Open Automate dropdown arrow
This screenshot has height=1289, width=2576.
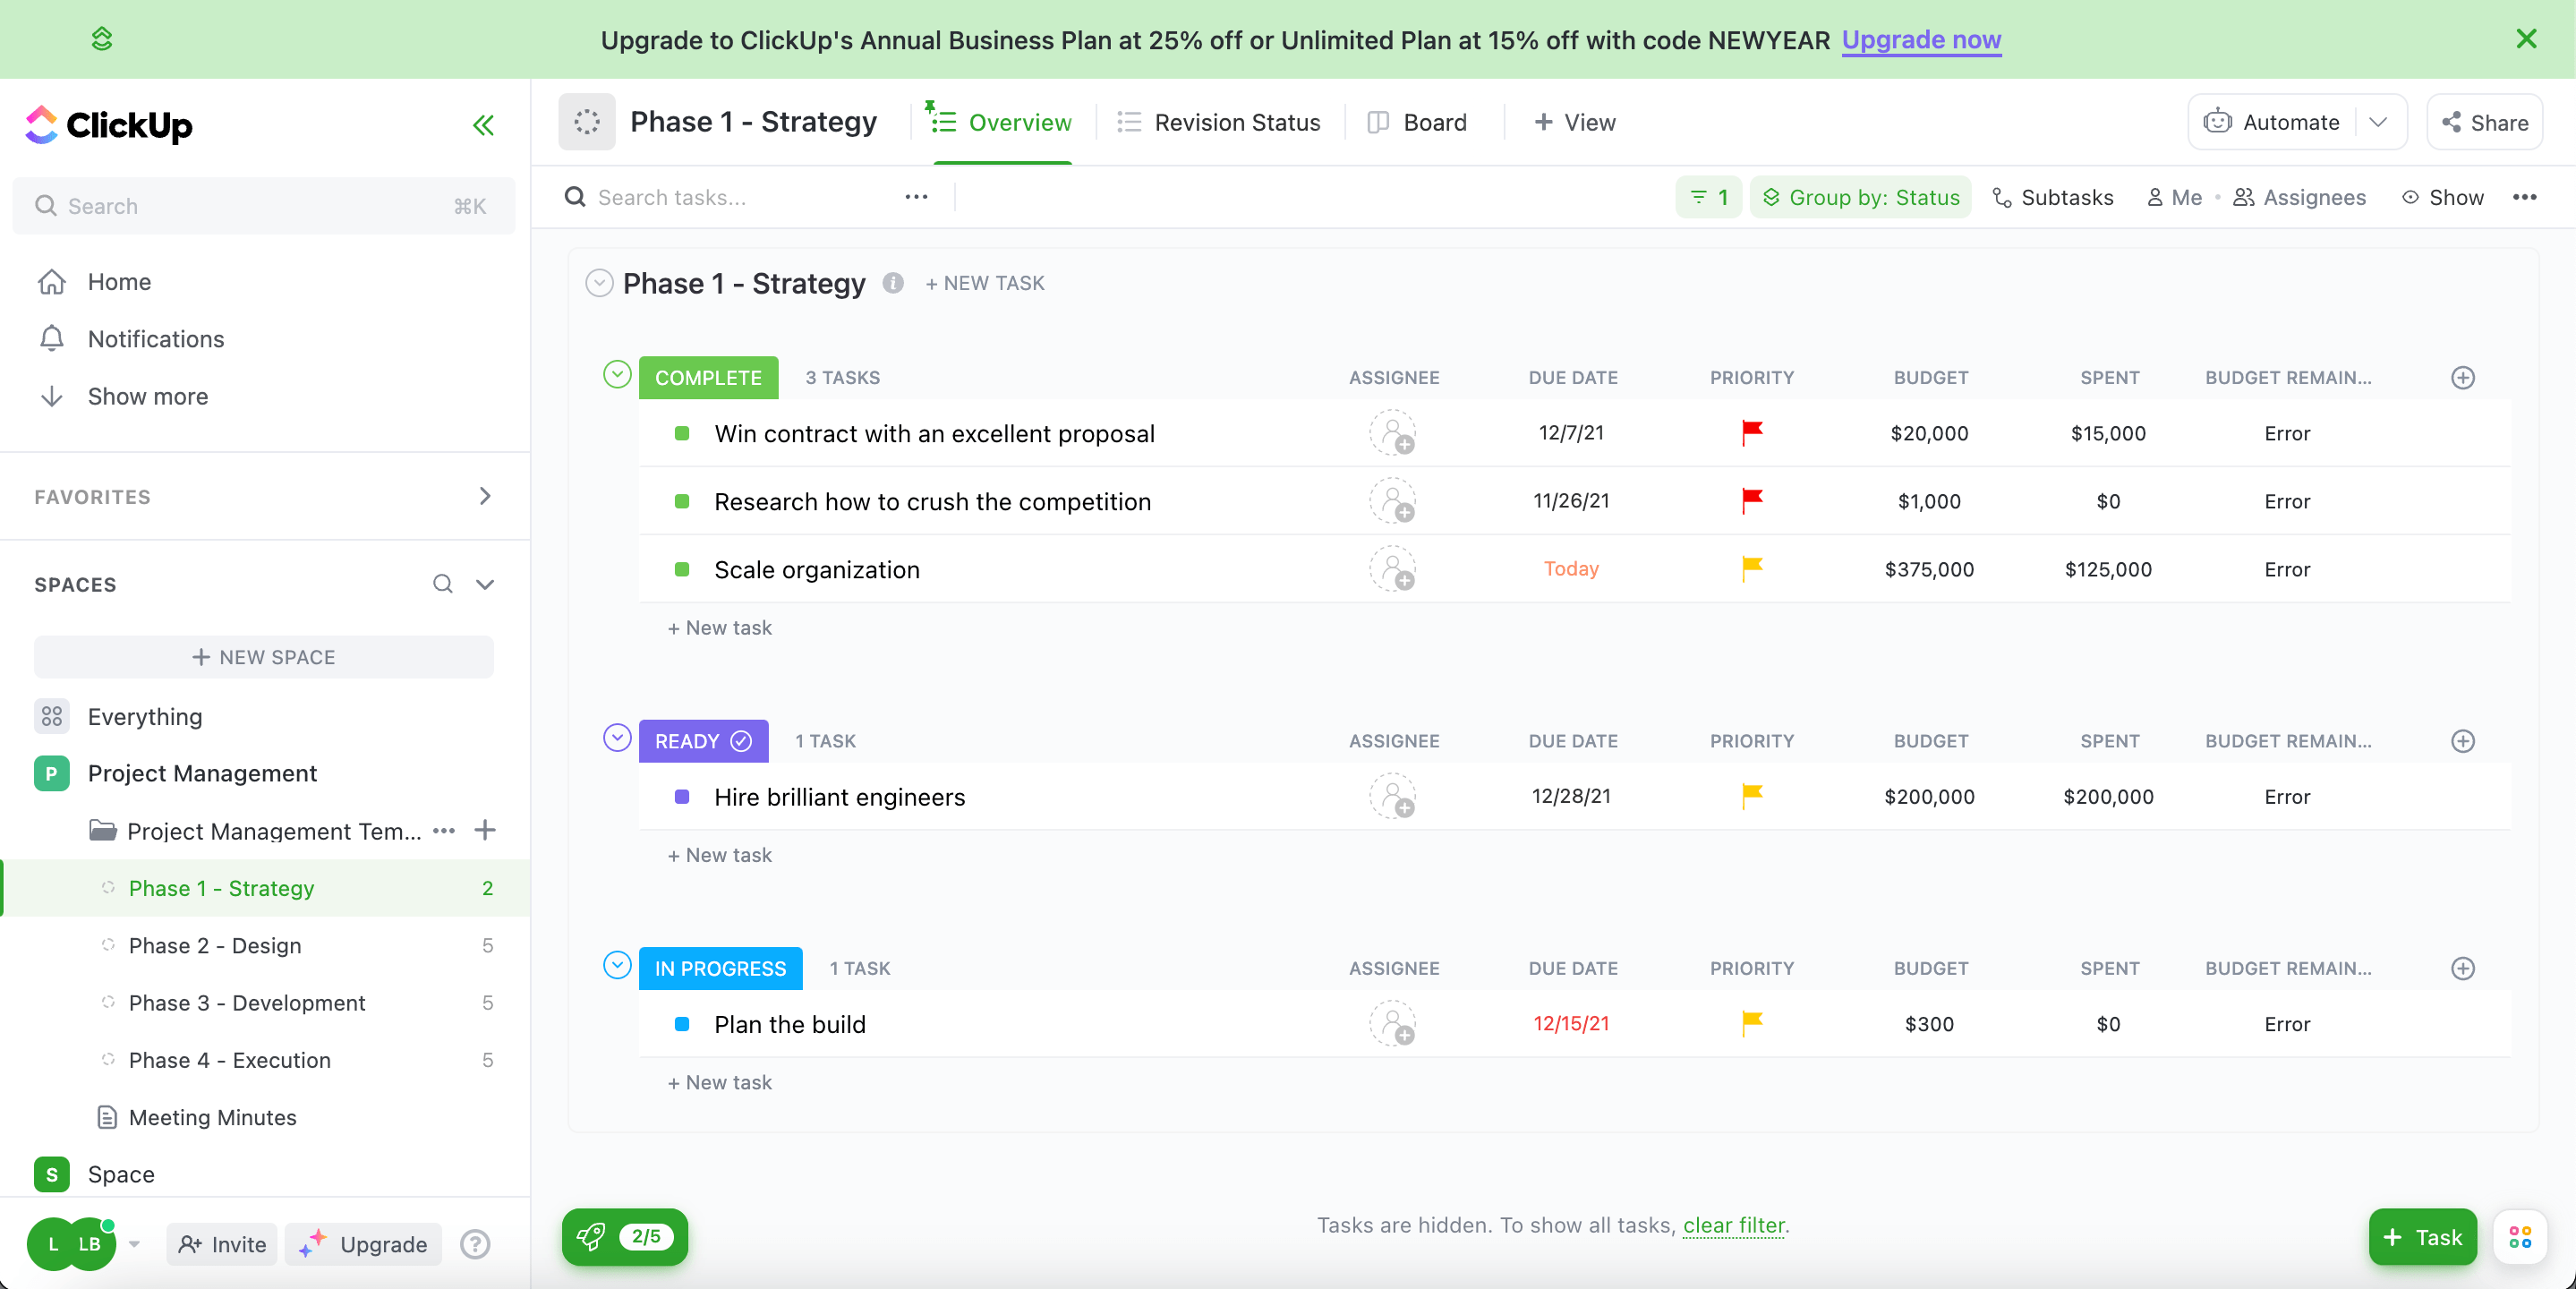coord(2379,122)
